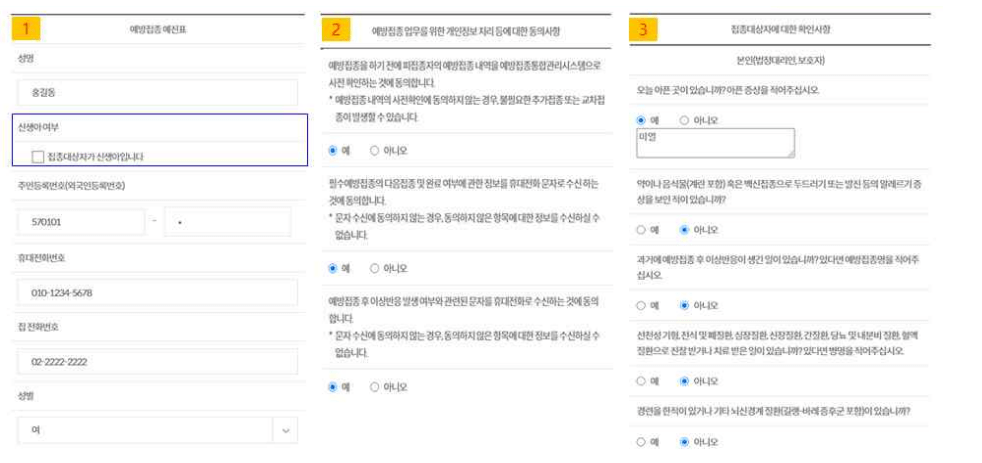The height and width of the screenshot is (463, 982).
Task: Click the 주민등록번호(외국인등록번호) label
Action: coord(71,185)
